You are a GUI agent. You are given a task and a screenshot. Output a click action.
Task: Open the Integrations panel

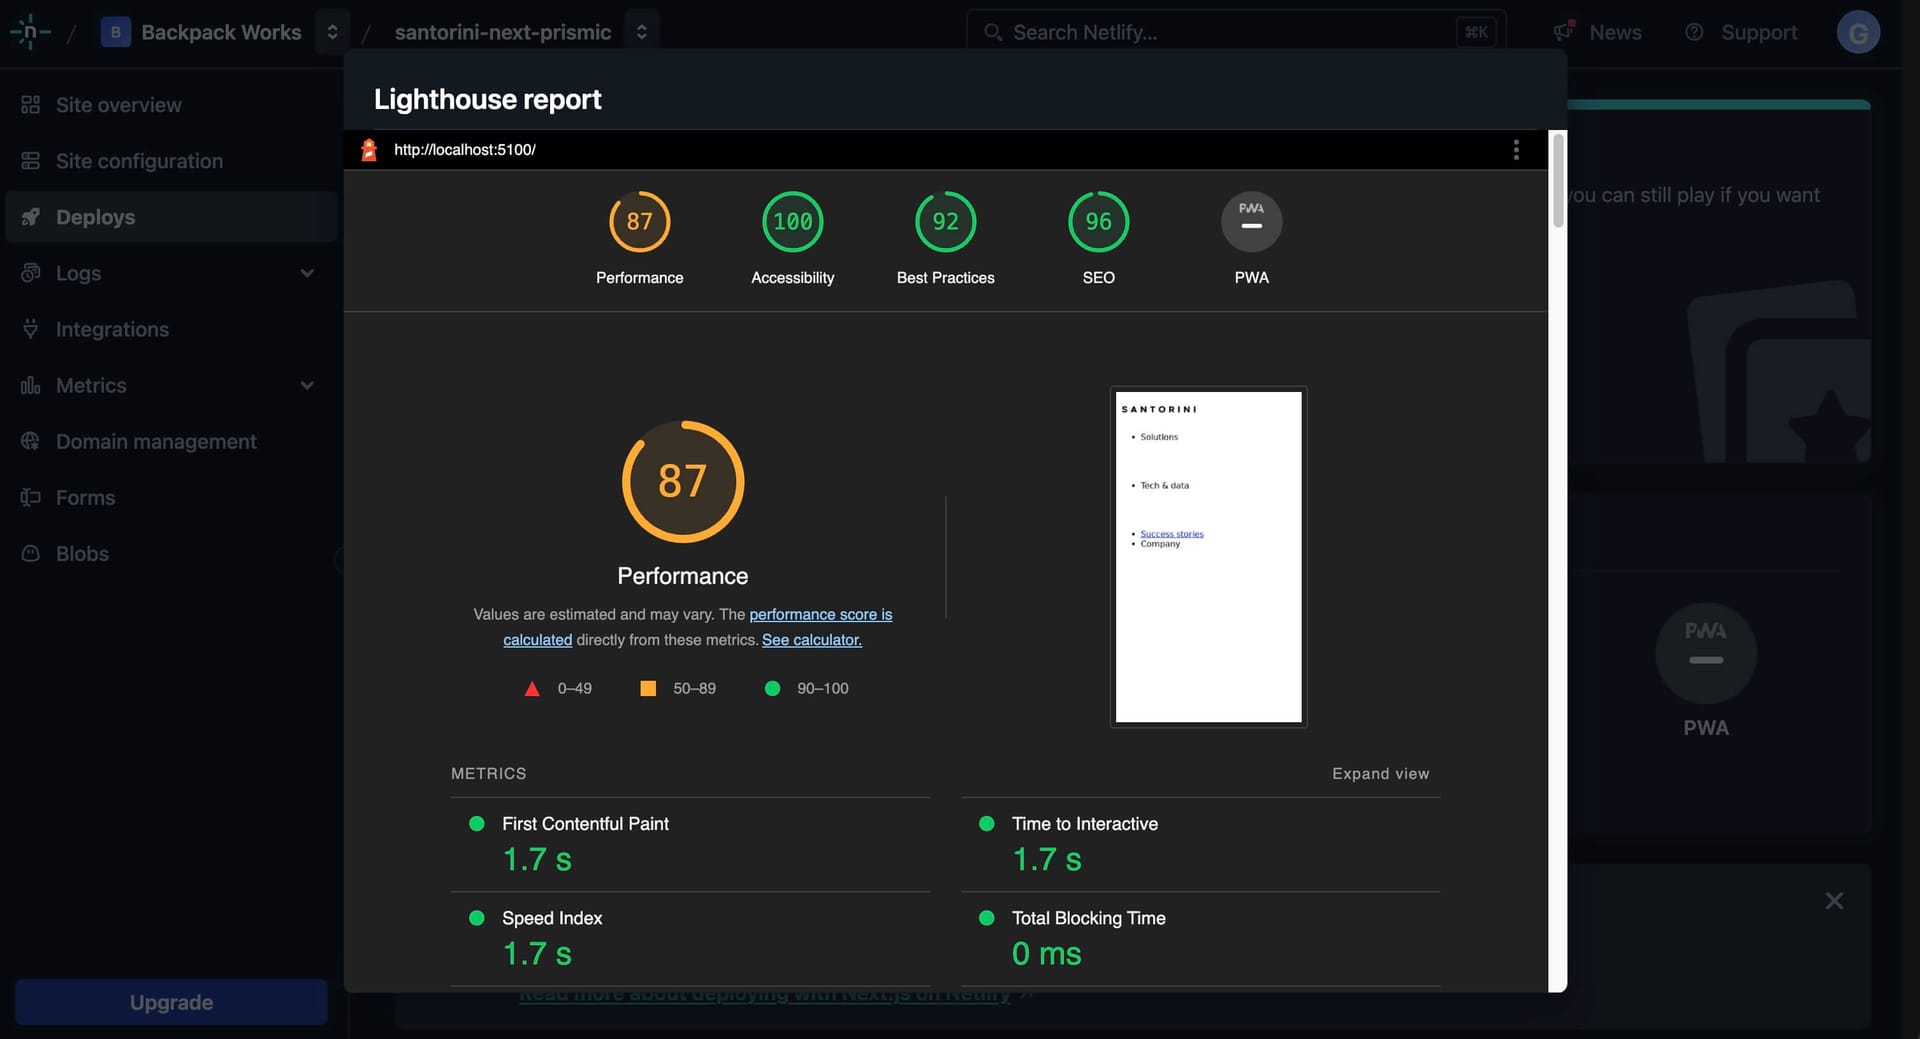pos(112,329)
